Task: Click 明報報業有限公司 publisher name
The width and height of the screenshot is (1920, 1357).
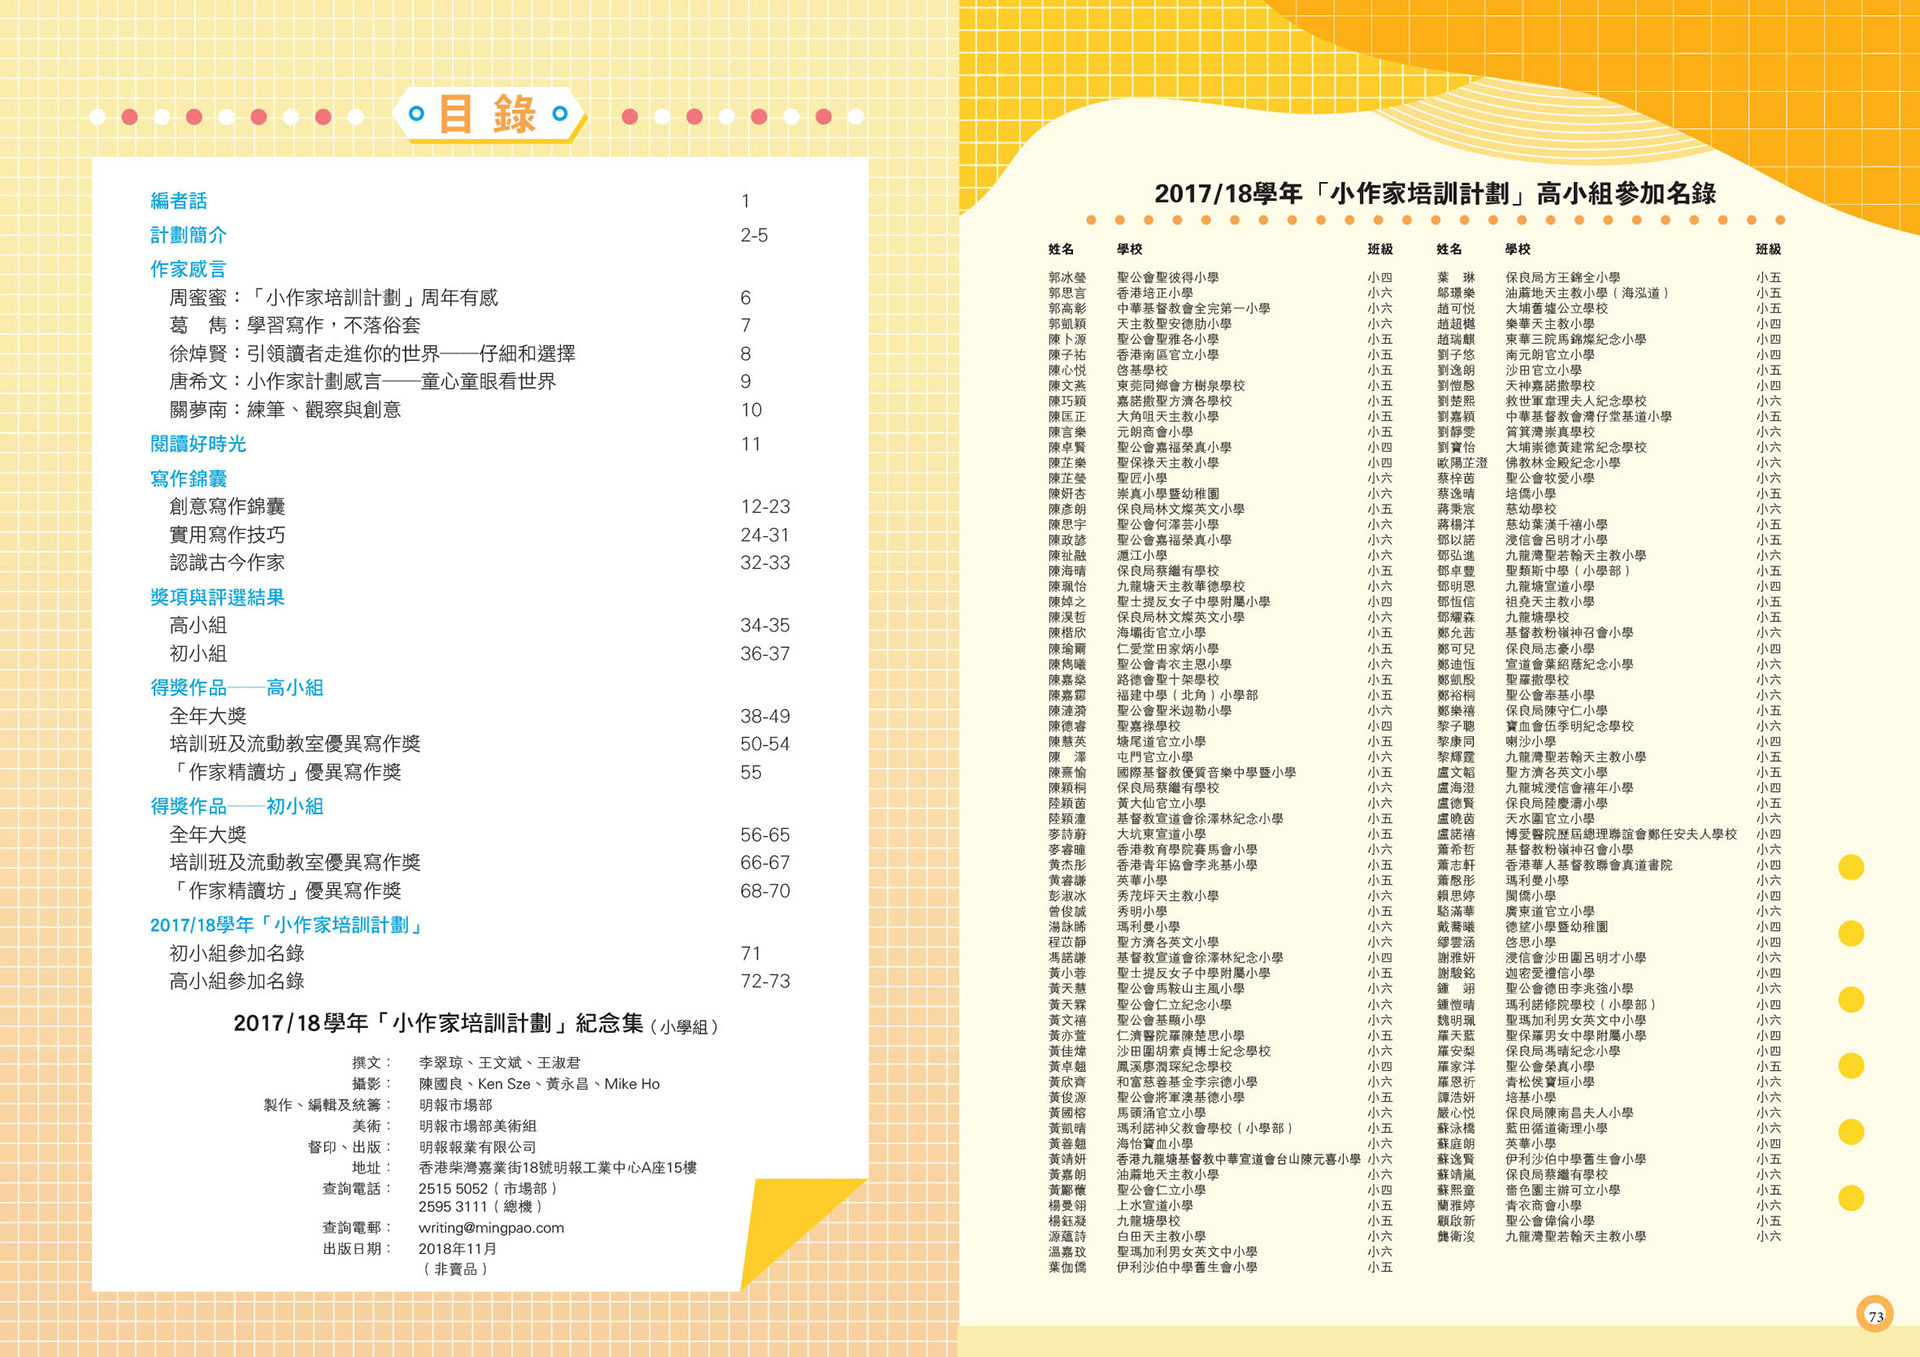Action: 477,1147
